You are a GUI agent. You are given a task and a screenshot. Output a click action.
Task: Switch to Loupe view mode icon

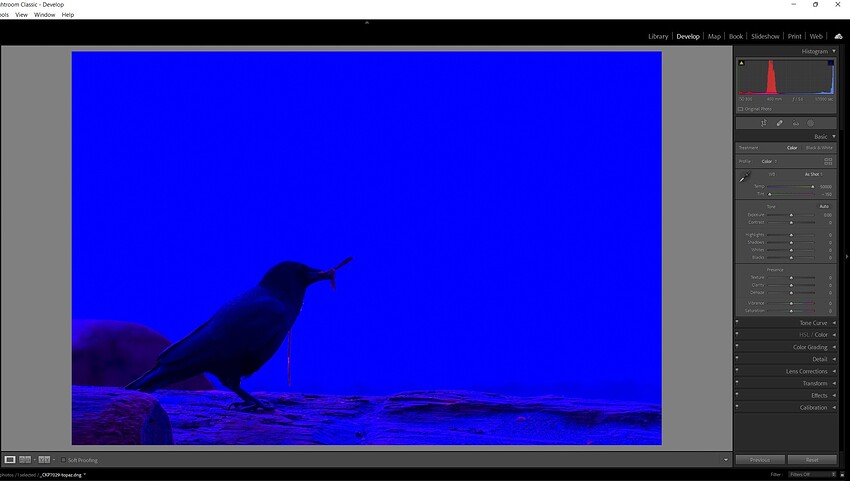pyautogui.click(x=10, y=460)
